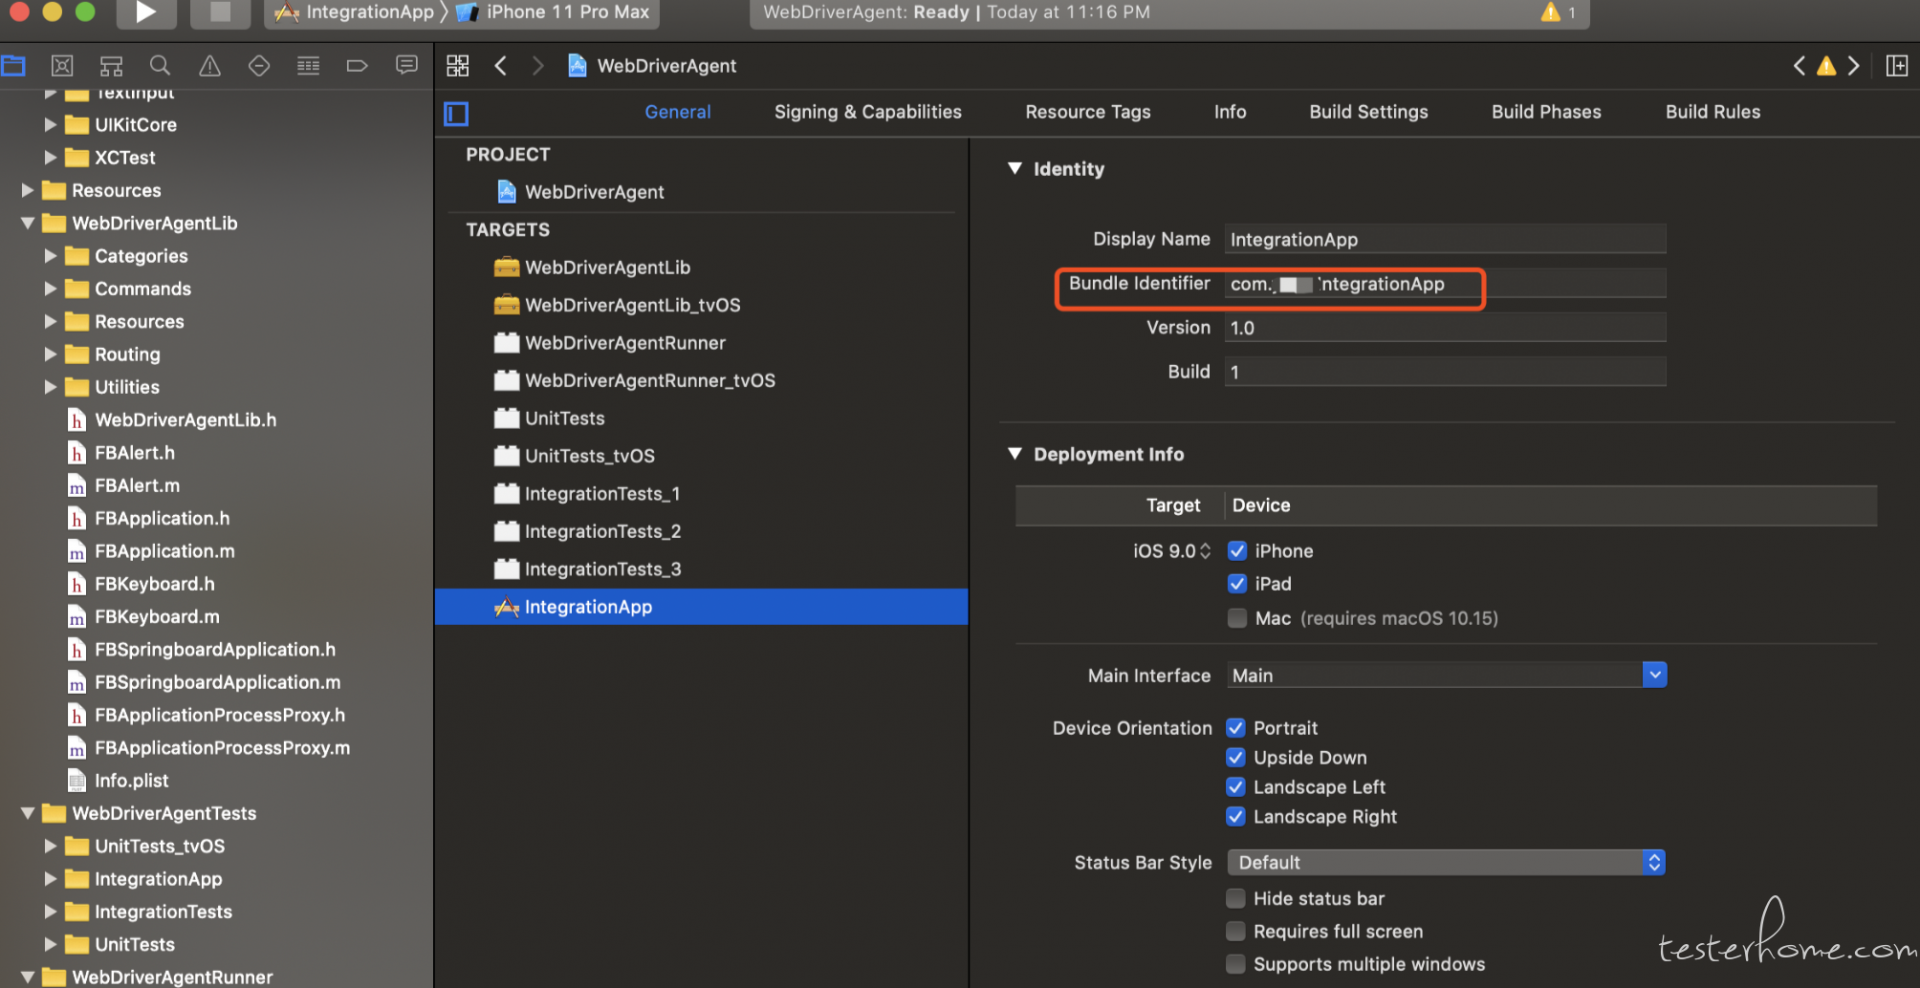Open the Main Interface dropdown
1920x988 pixels.
(1654, 675)
